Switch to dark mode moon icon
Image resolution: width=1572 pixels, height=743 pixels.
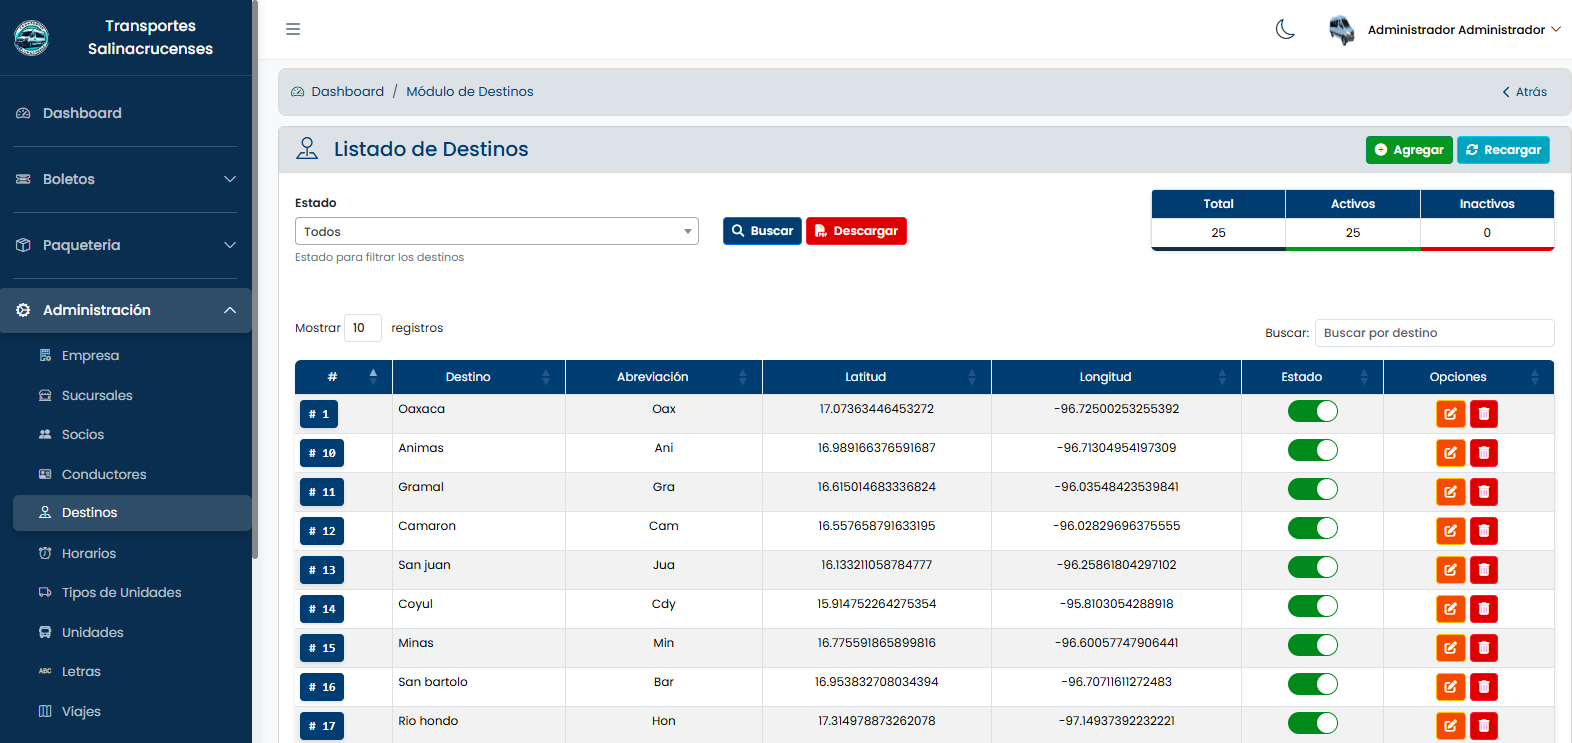click(1286, 29)
